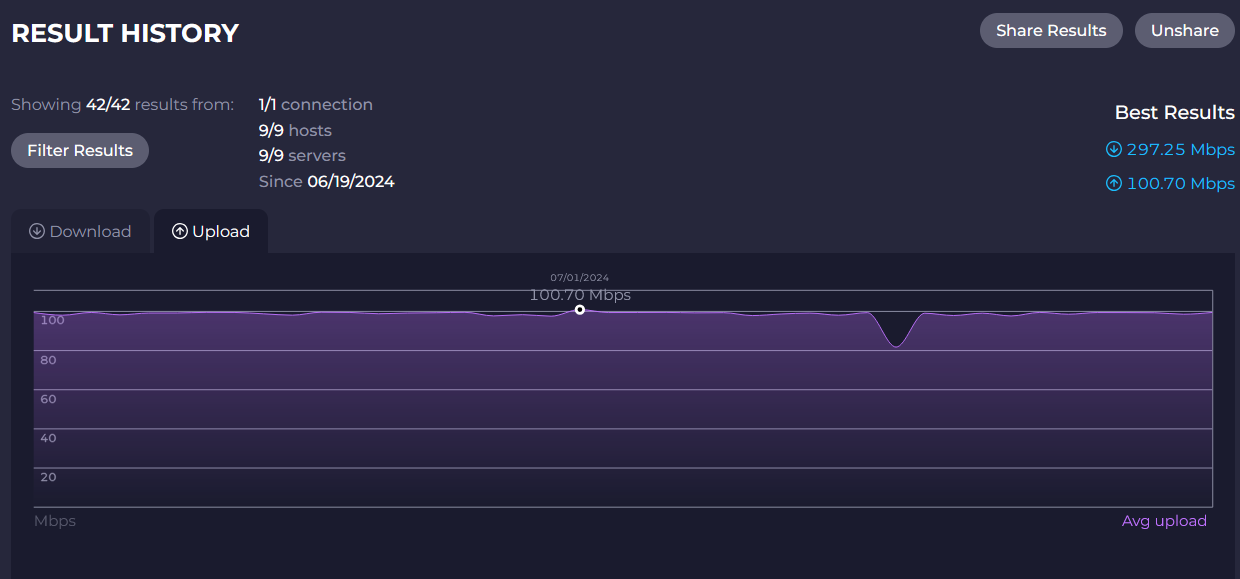
Task: Click the Avg upload legend label
Action: [x=1164, y=520]
